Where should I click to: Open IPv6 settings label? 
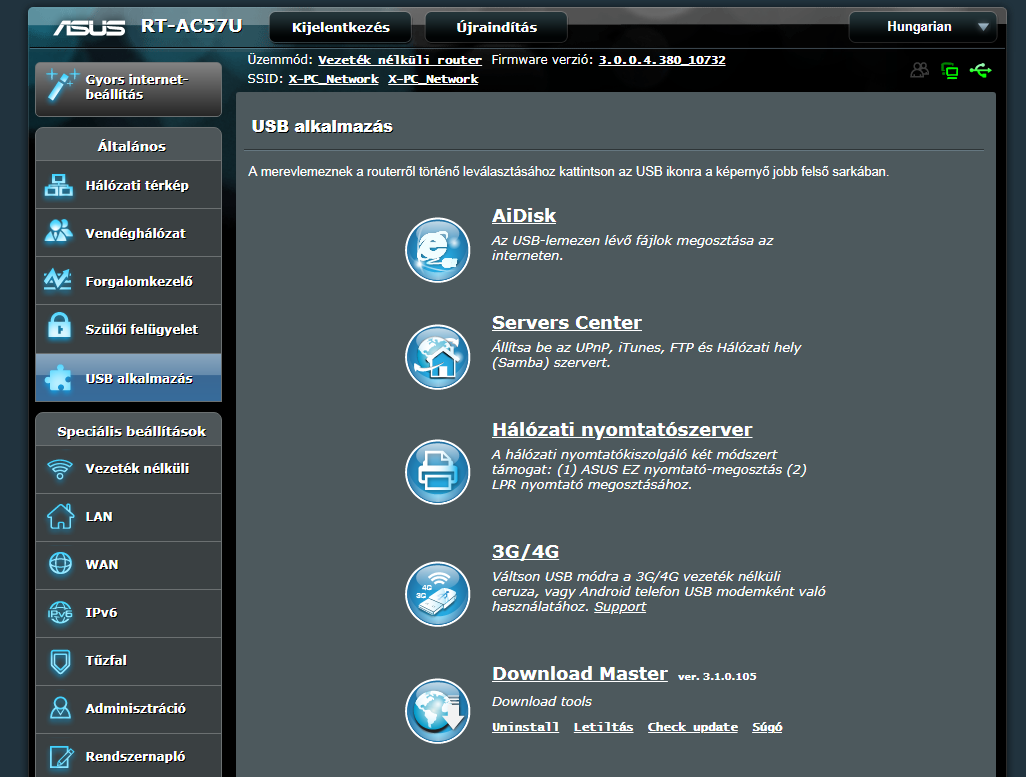(101, 613)
